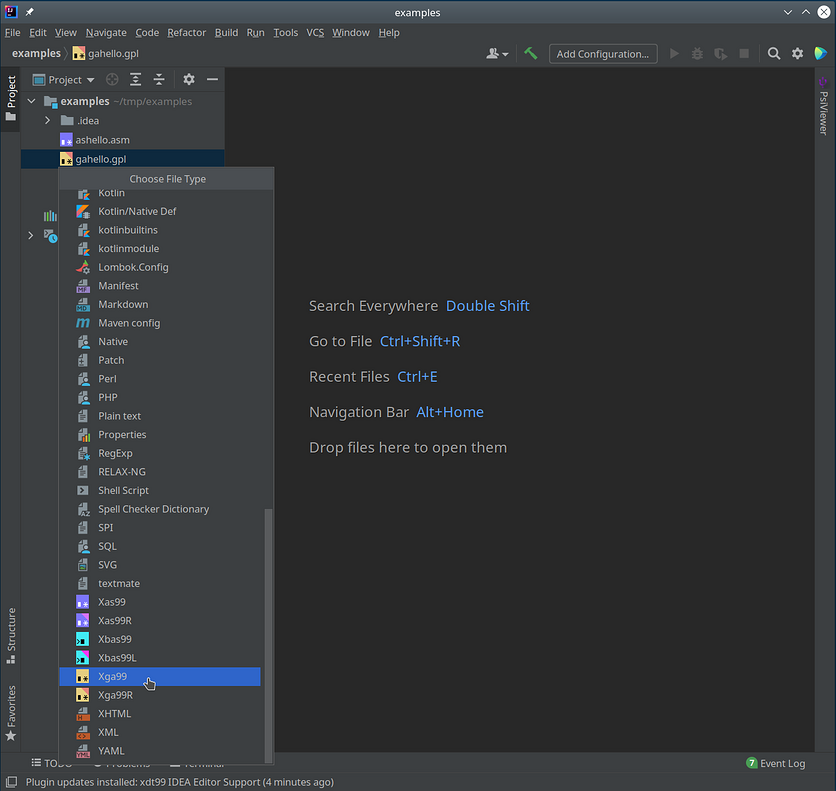
Task: Switch to the Terminal tool window tab
Action: click(196, 763)
